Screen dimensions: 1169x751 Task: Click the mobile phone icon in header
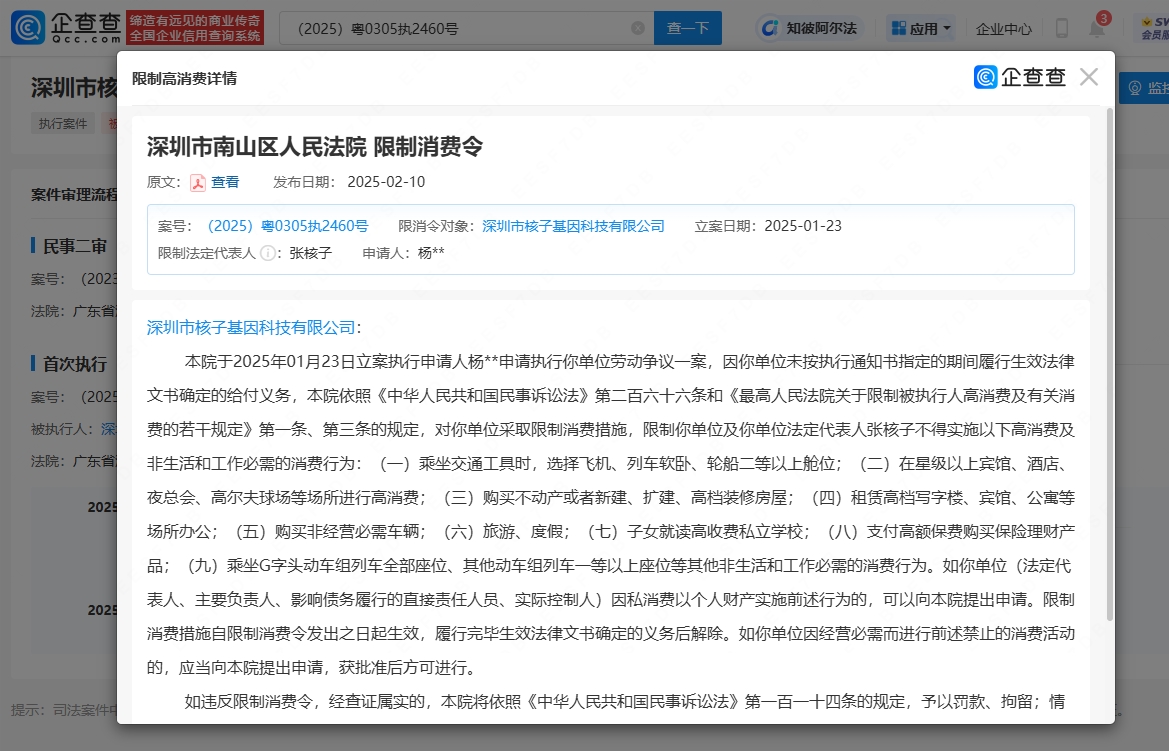(1062, 28)
